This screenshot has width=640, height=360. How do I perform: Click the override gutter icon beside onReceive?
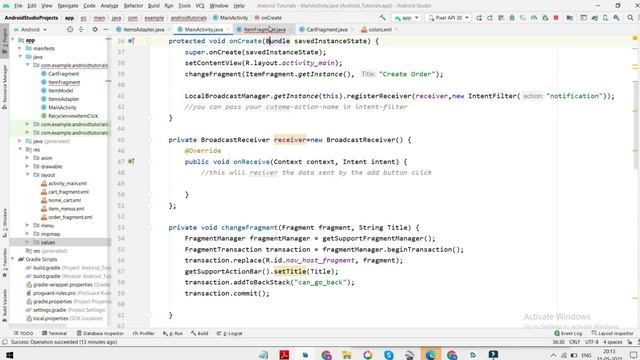[x=131, y=162]
